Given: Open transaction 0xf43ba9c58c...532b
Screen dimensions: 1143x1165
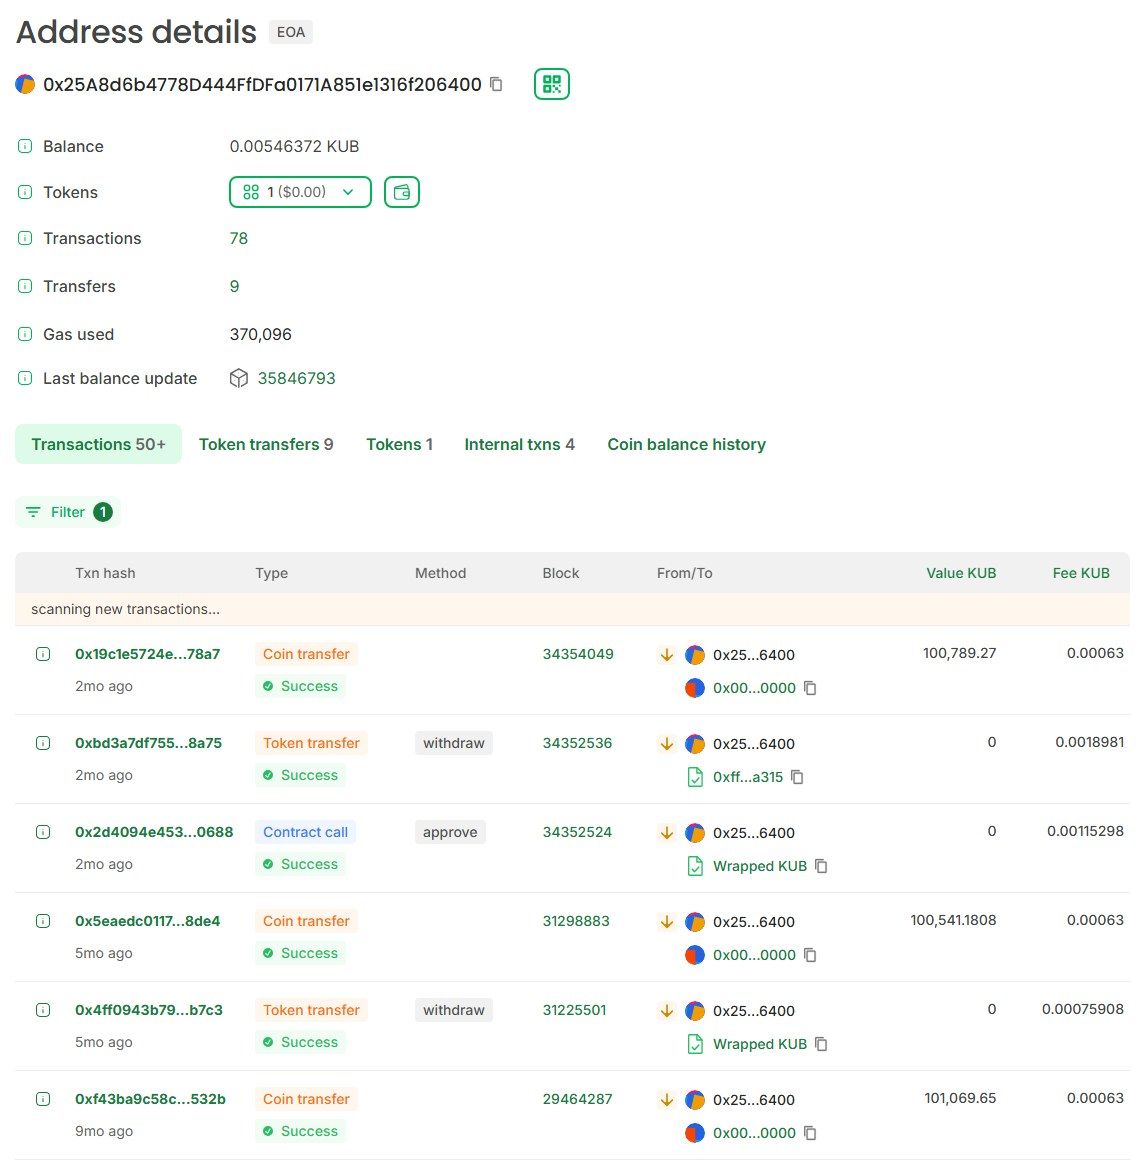Looking at the screenshot, I should 150,1099.
